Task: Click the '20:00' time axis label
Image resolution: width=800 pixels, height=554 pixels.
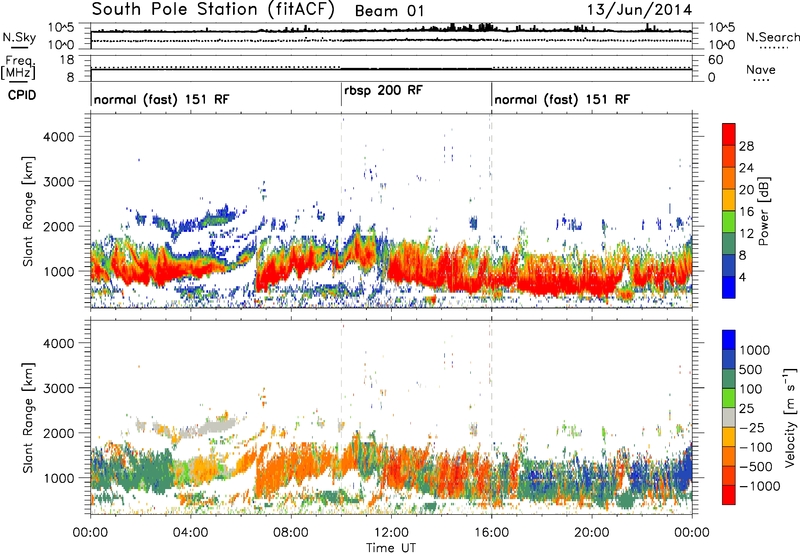Action: [x=592, y=533]
